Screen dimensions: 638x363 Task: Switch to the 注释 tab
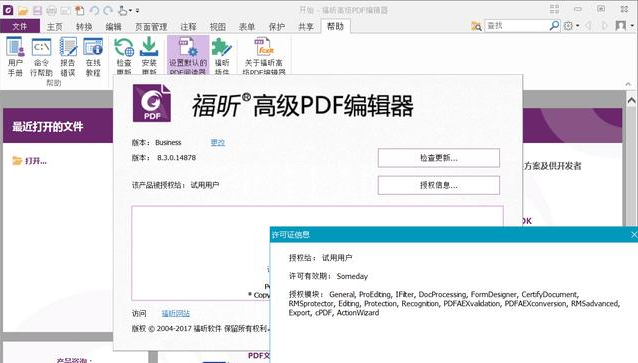coord(188,27)
